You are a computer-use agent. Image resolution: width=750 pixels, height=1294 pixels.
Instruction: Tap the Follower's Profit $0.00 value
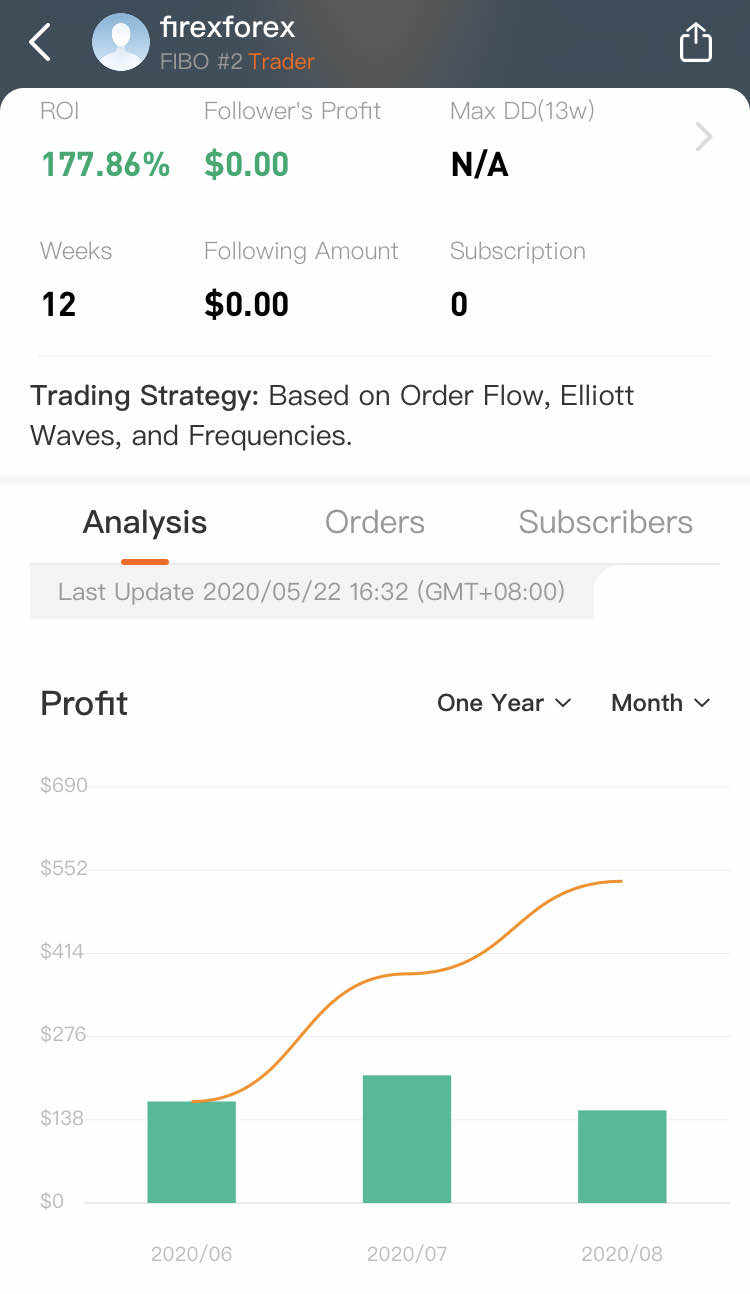[246, 164]
